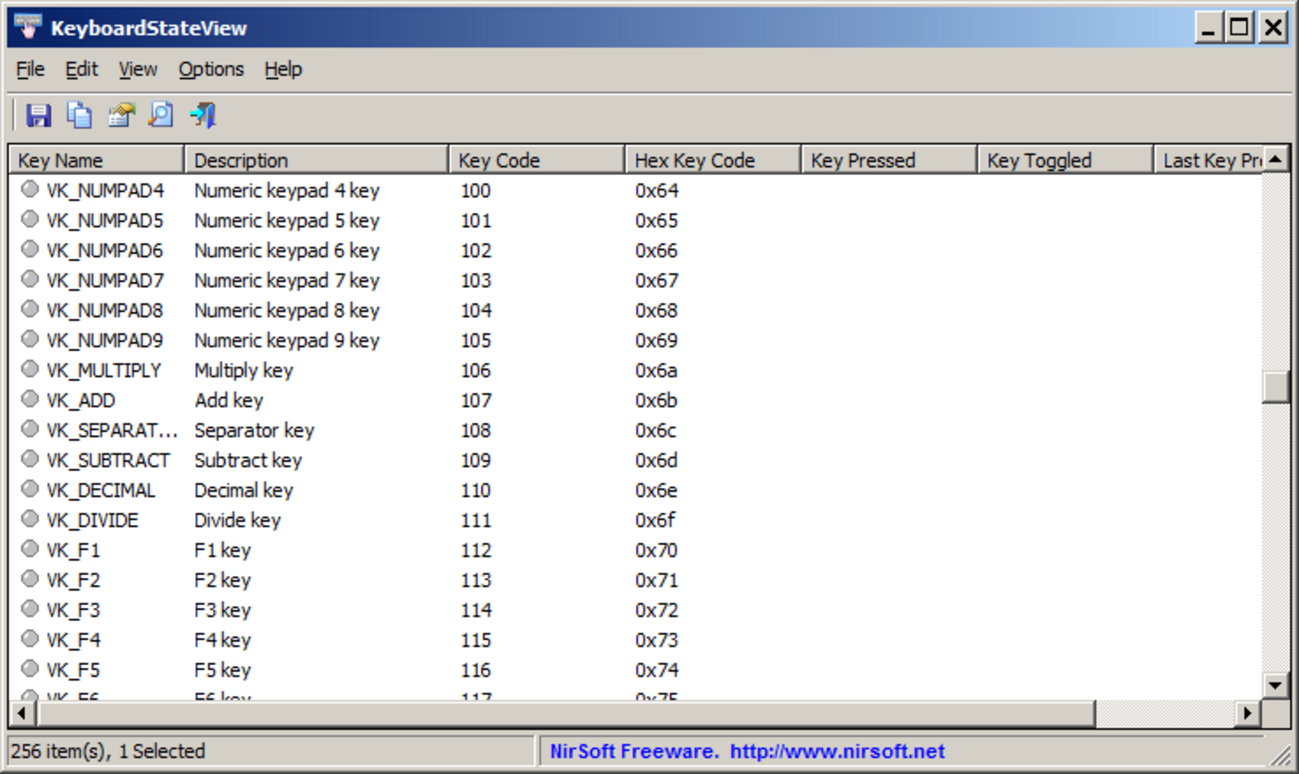Screen dimensions: 1299x774
Task: Click the Find magnifier toolbar icon
Action: [x=161, y=115]
